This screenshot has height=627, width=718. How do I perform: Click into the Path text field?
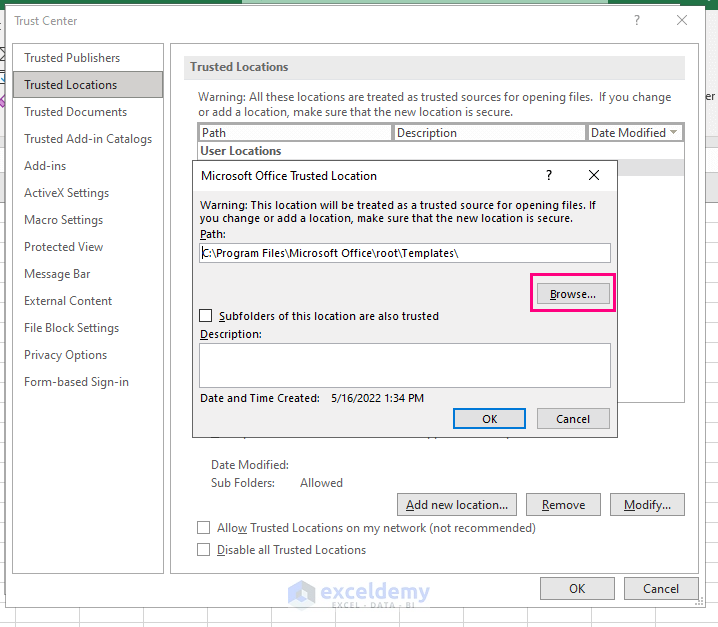tap(405, 253)
